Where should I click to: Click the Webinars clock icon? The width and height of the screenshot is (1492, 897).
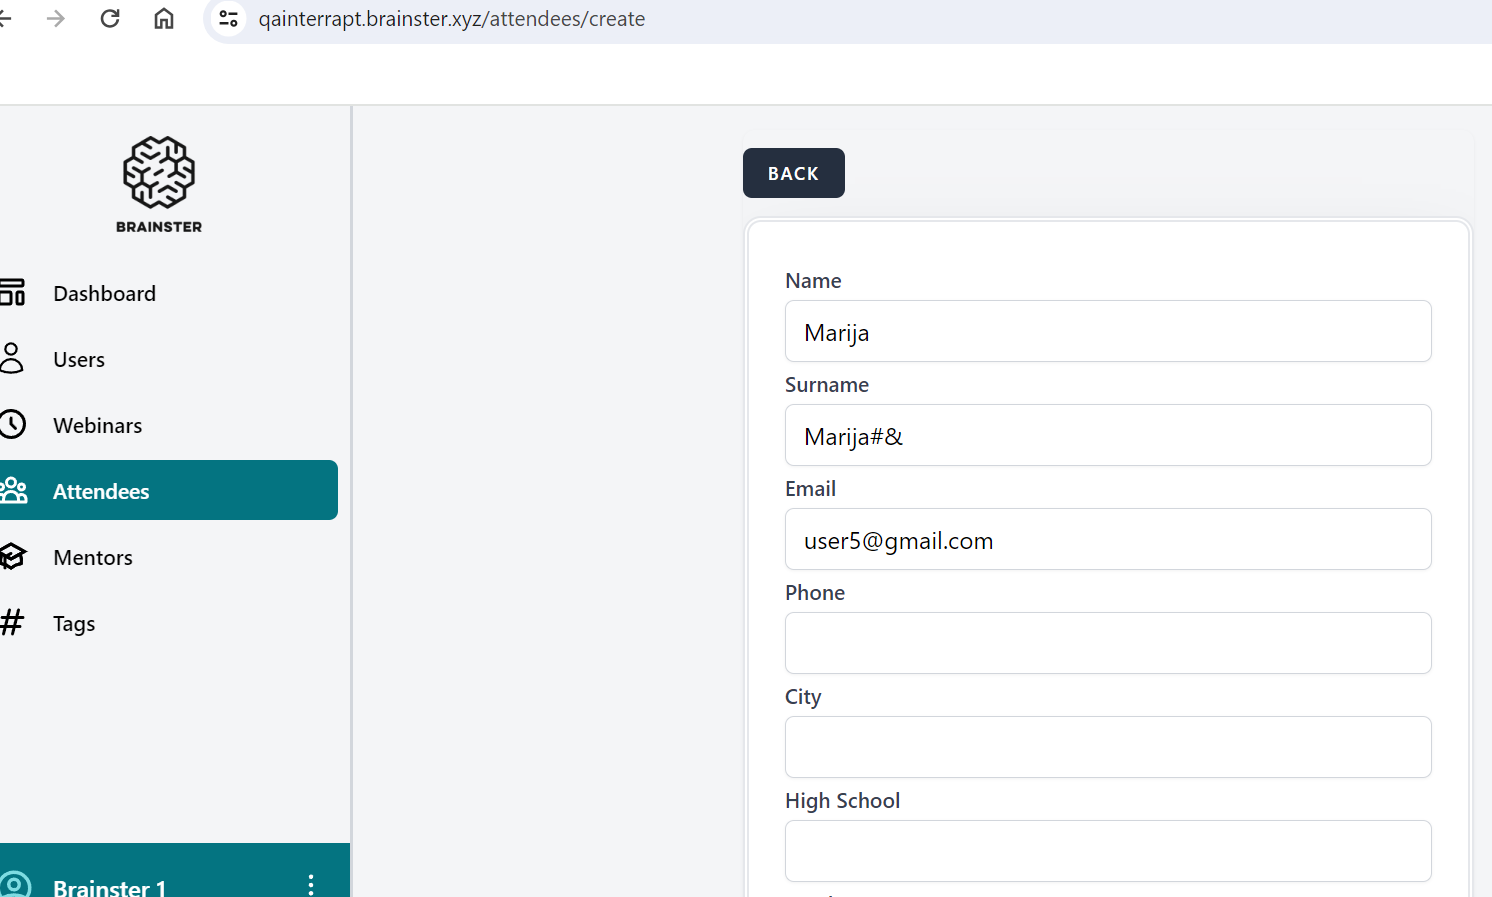pyautogui.click(x=13, y=424)
